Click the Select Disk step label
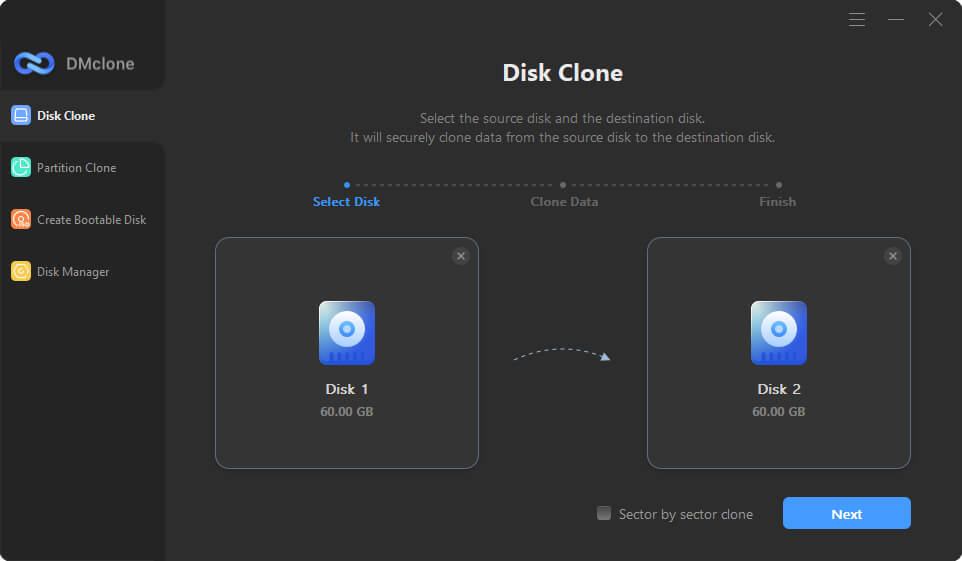The width and height of the screenshot is (962, 561). (x=346, y=202)
